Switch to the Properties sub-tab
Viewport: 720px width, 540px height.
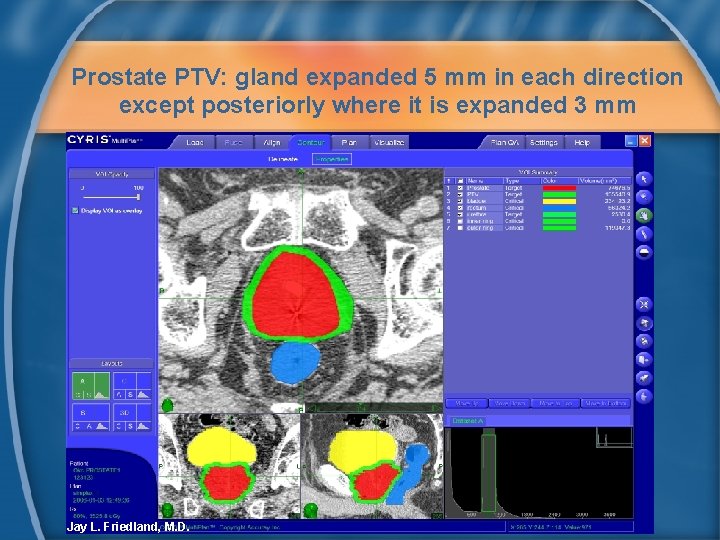[332, 159]
